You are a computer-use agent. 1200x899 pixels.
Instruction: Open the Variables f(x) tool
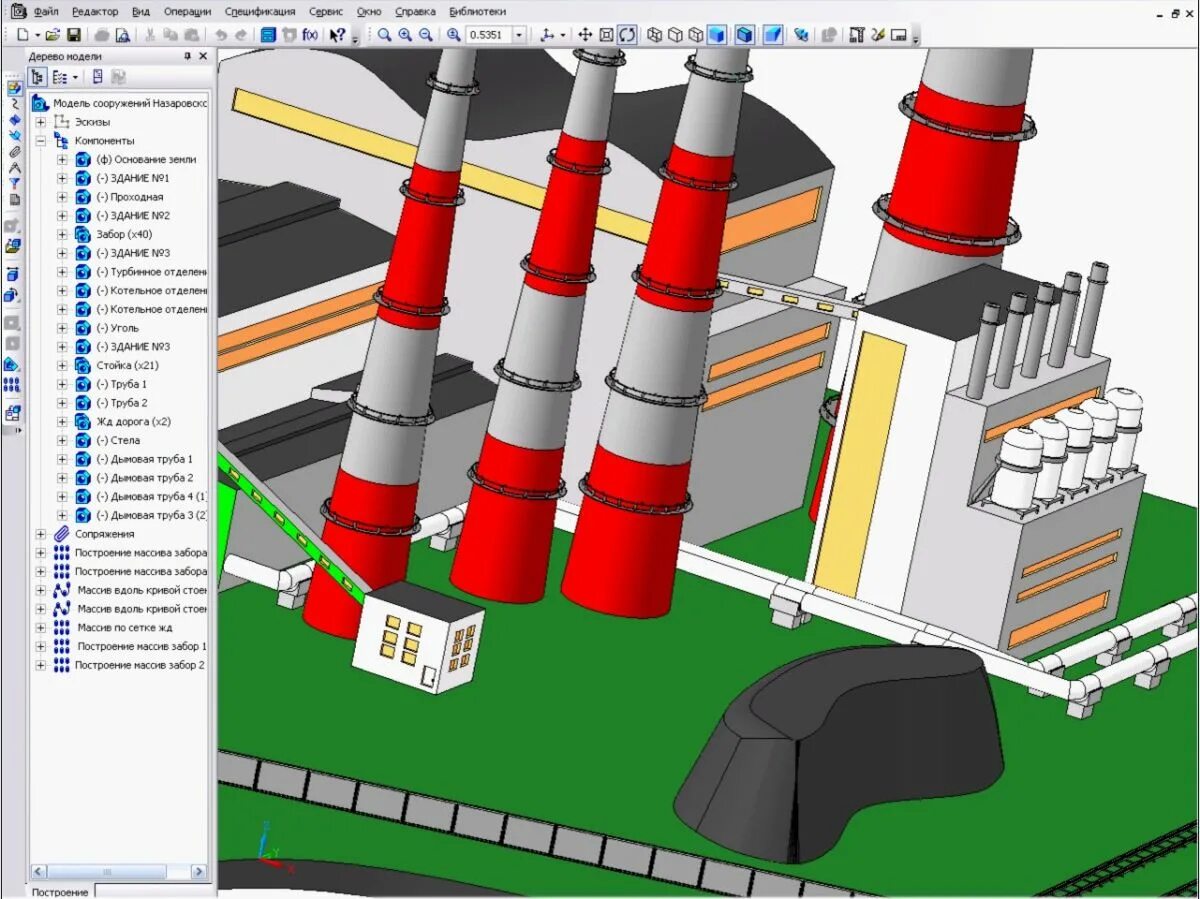click(311, 35)
